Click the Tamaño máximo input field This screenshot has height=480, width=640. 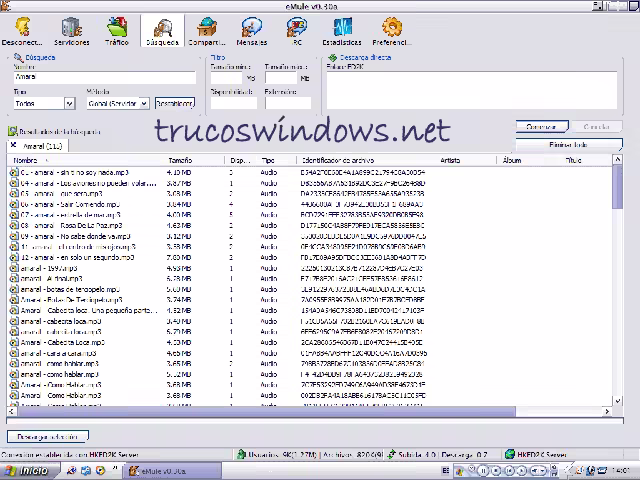pyautogui.click(x=281, y=78)
